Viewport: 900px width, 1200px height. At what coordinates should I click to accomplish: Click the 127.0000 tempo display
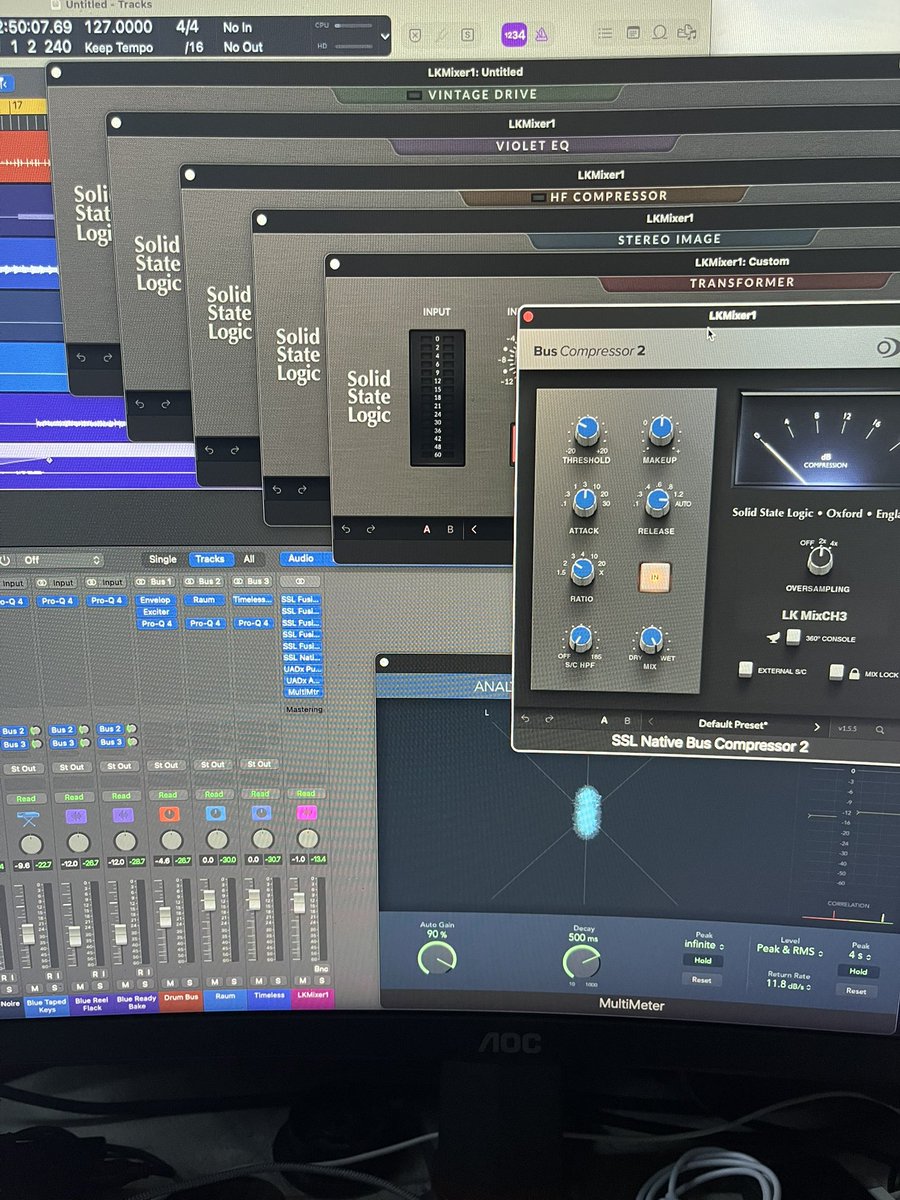tap(119, 28)
